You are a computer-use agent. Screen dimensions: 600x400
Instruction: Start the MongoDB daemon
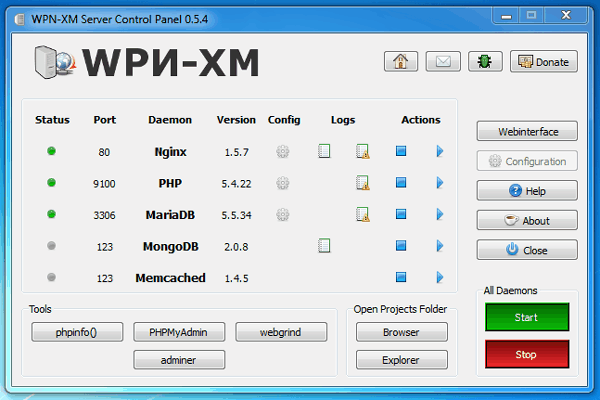pyautogui.click(x=439, y=246)
